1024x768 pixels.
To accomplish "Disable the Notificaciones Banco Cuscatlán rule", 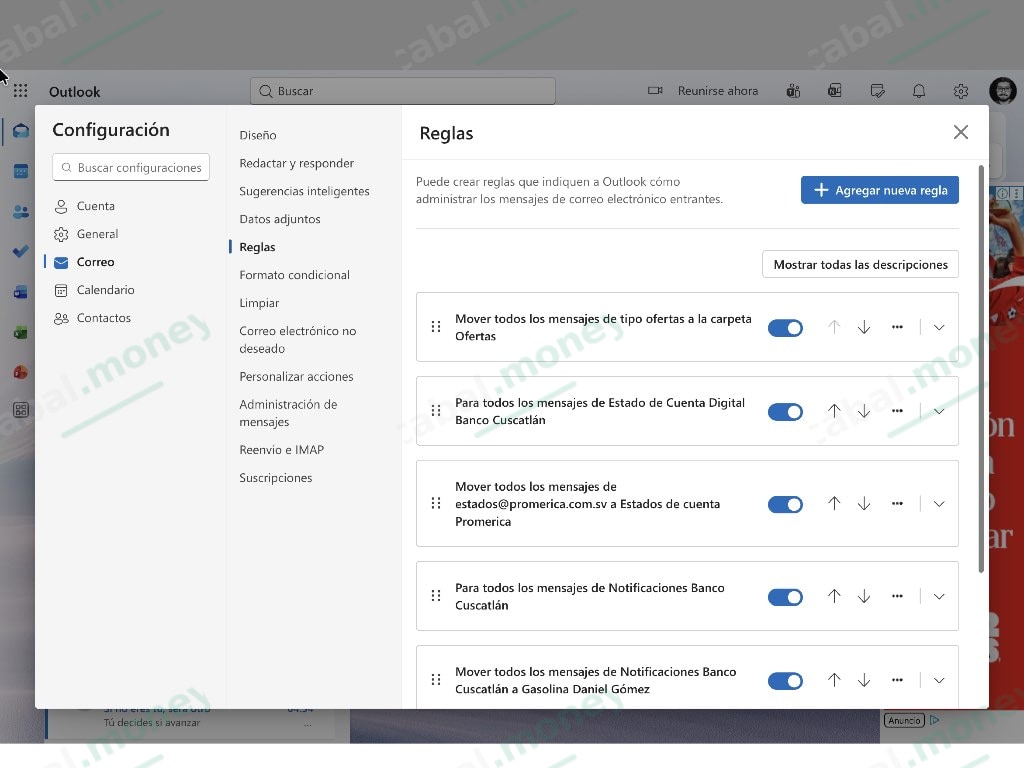I will (786, 596).
